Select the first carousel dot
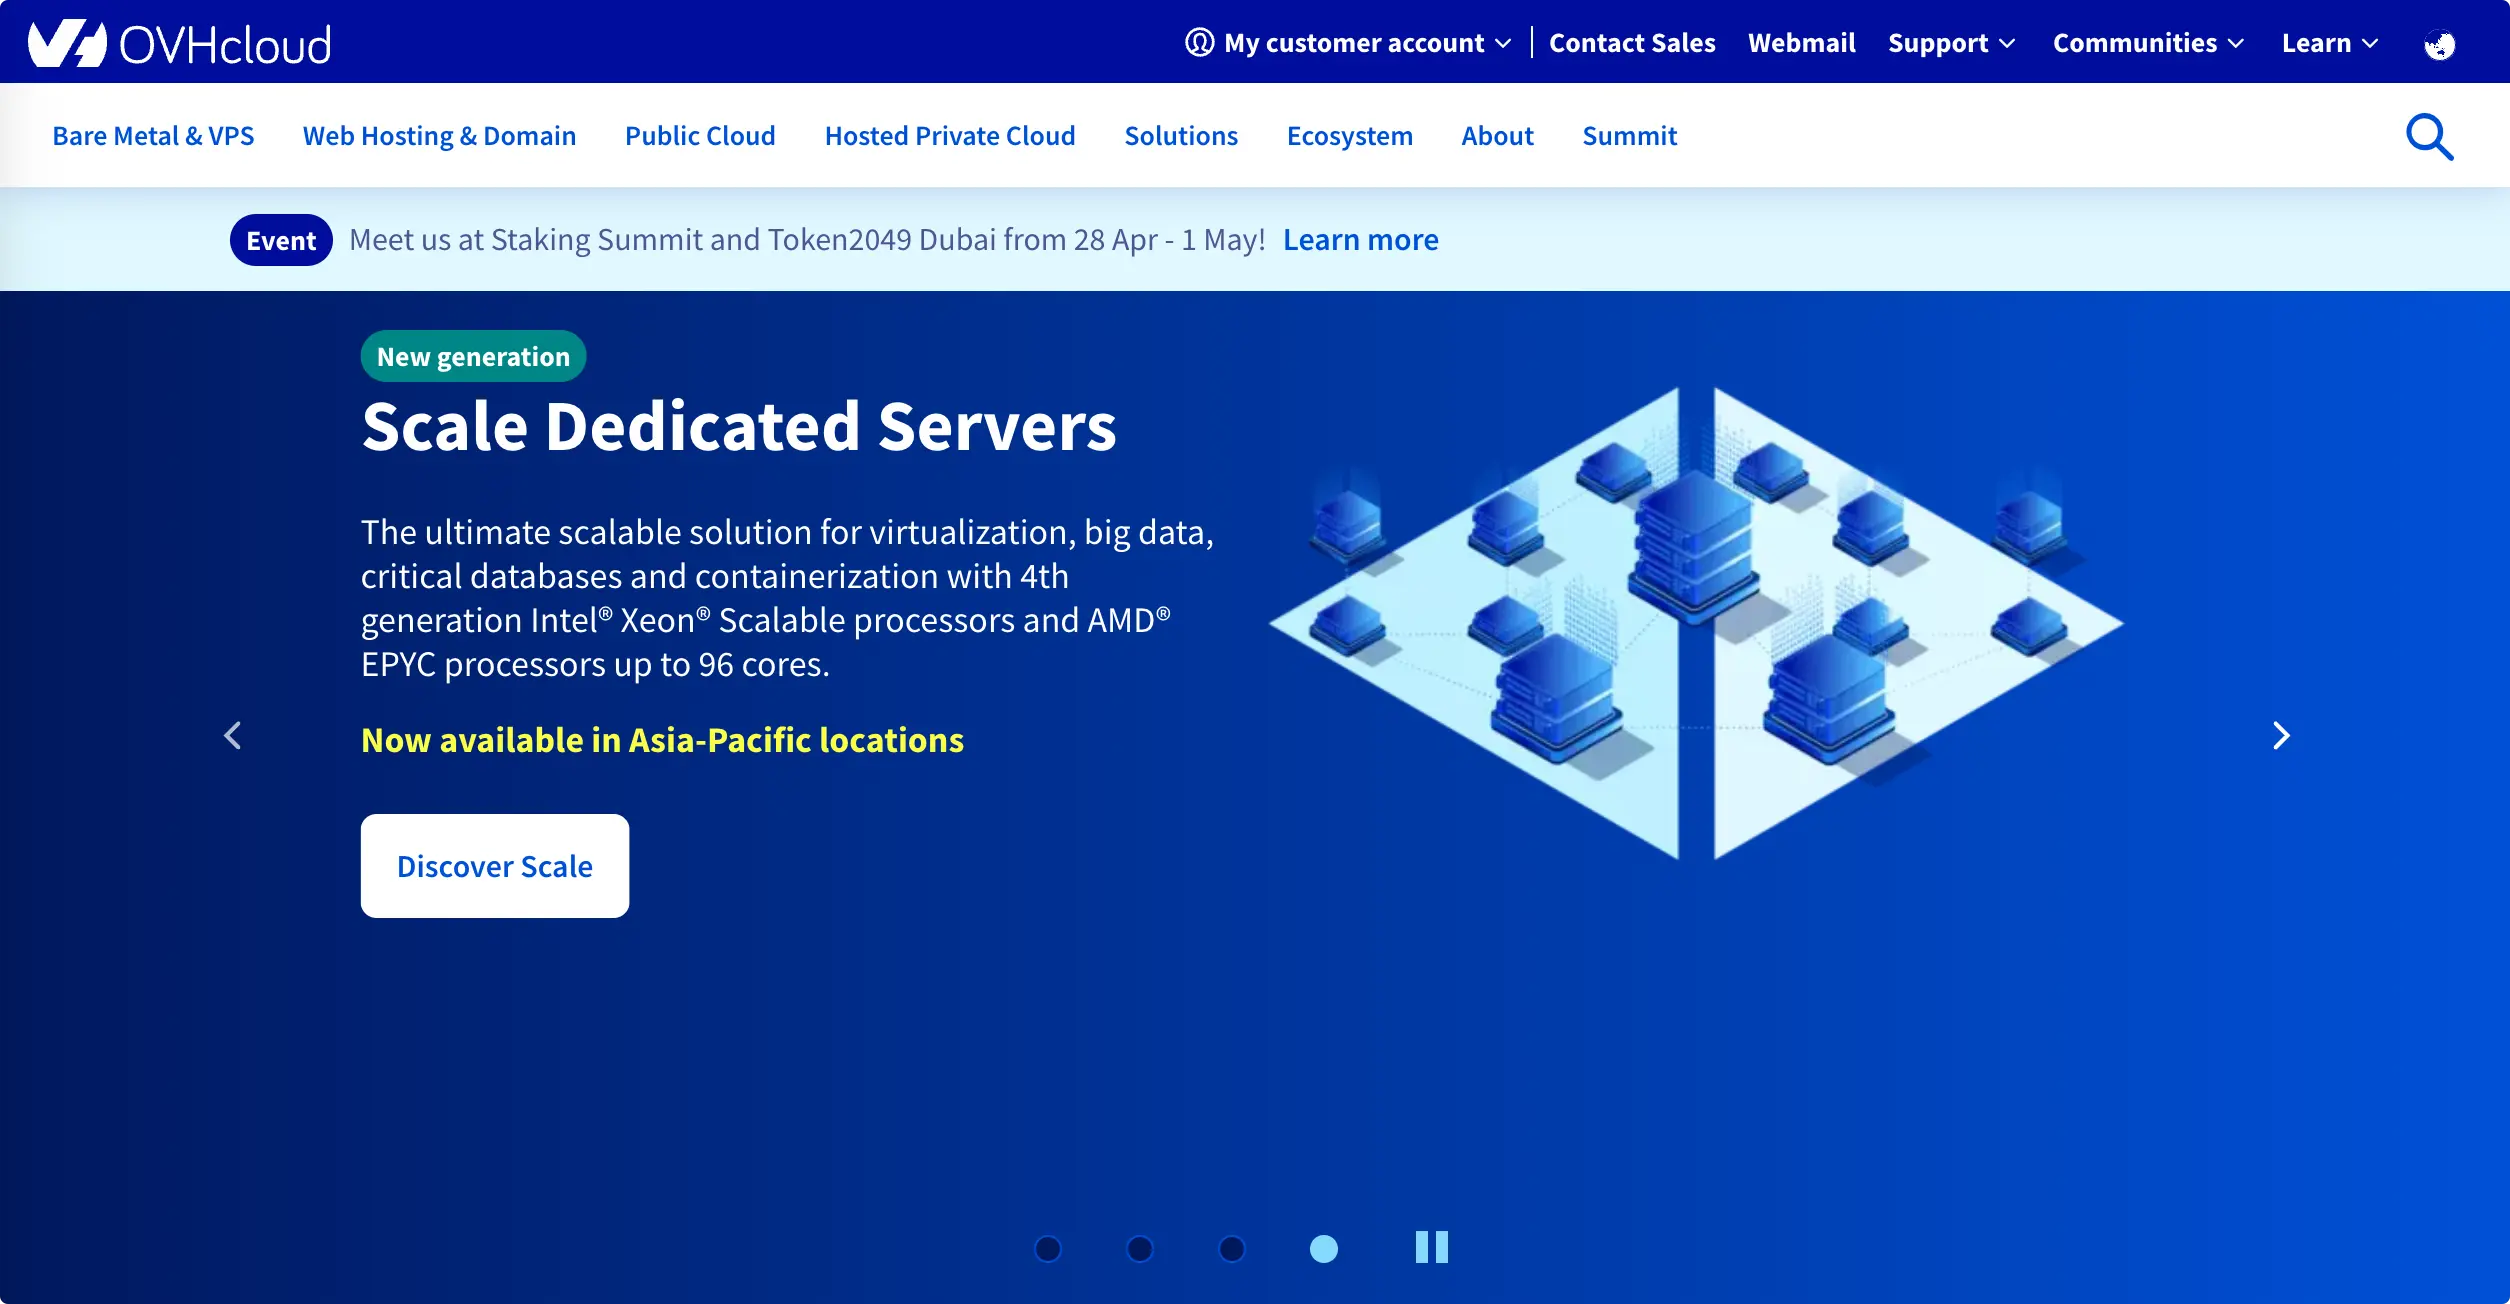The height and width of the screenshot is (1304, 2510). (1048, 1249)
